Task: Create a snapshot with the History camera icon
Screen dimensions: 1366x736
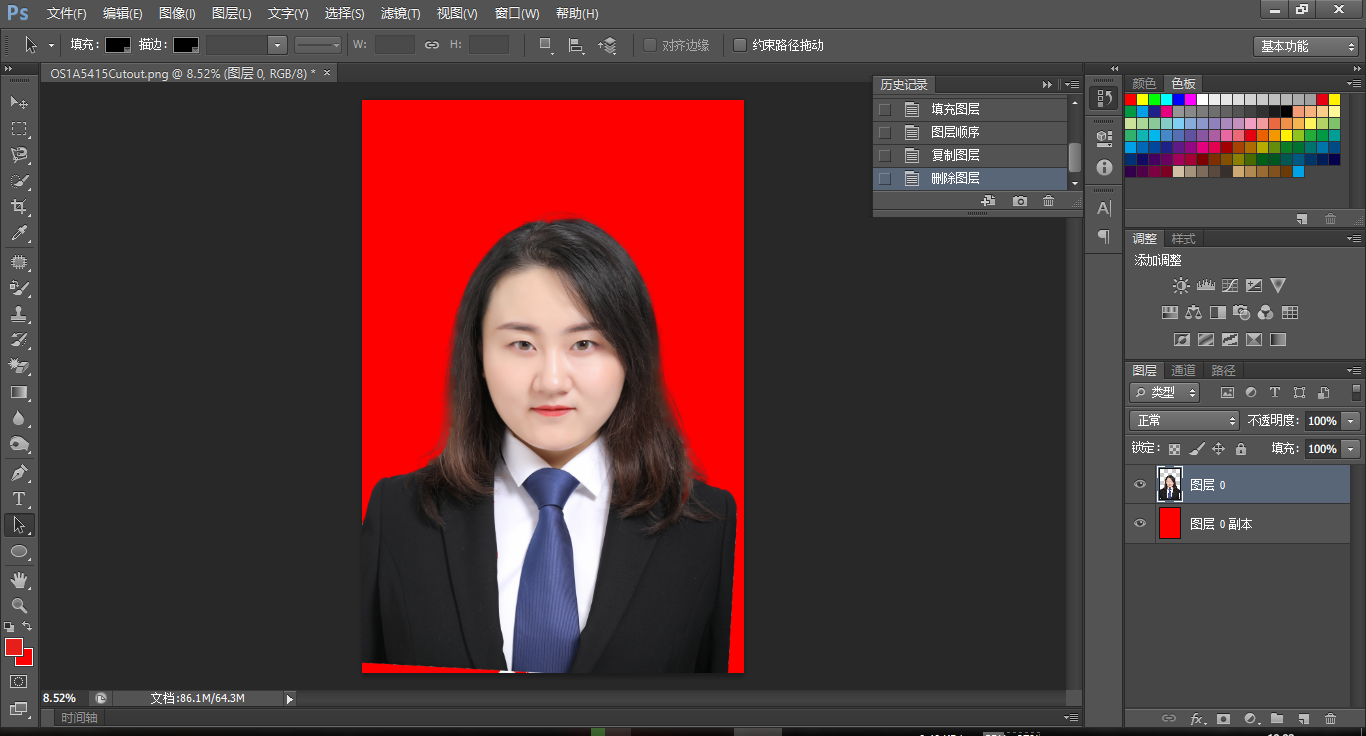Action: (1019, 201)
